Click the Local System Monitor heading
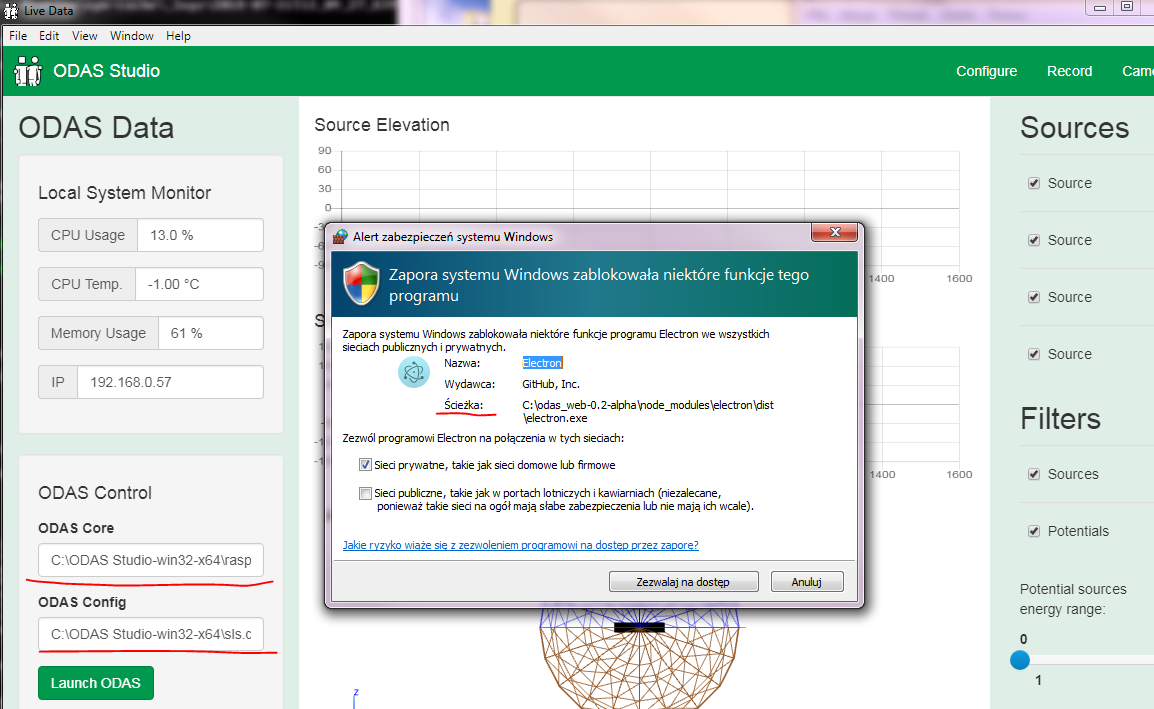 pyautogui.click(x=124, y=193)
